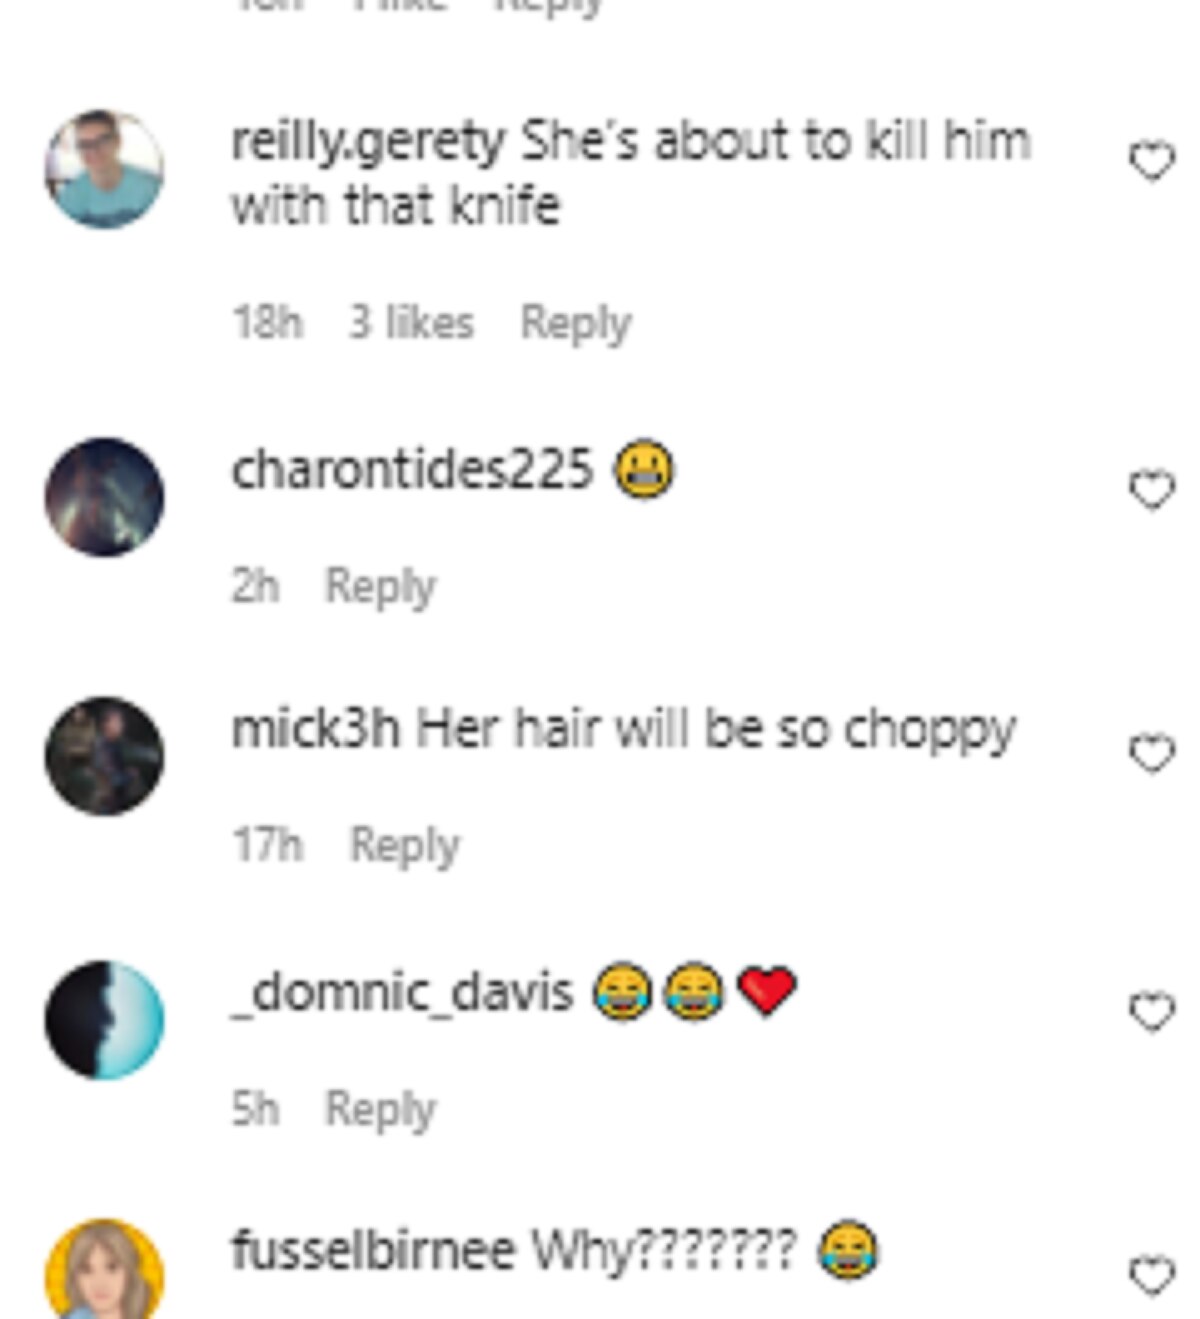Visit the mick3h username link
The image size is (1200, 1319).
(315, 729)
